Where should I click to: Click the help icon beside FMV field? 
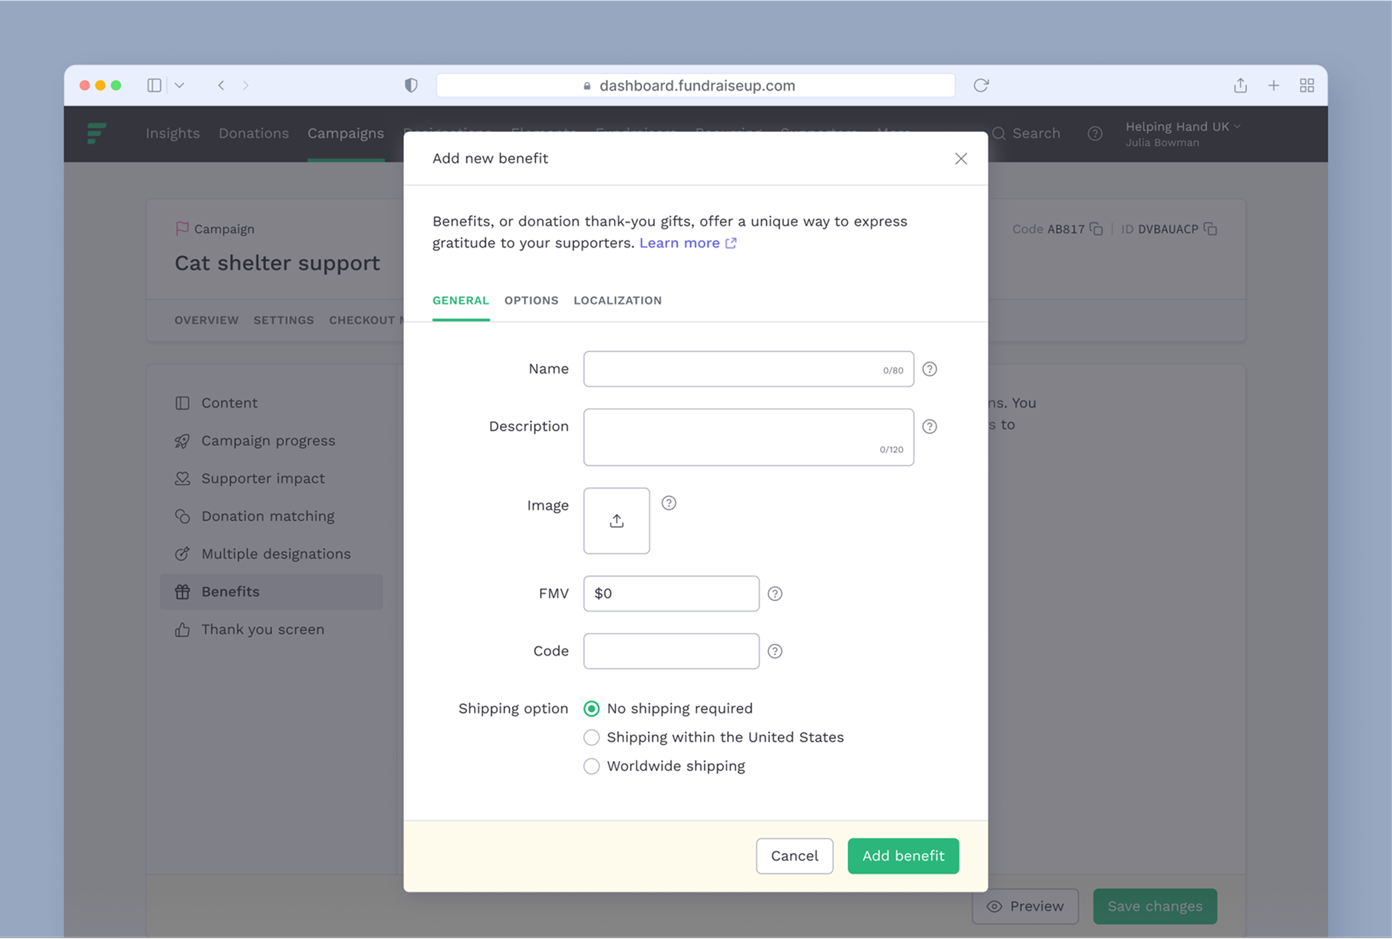click(775, 593)
